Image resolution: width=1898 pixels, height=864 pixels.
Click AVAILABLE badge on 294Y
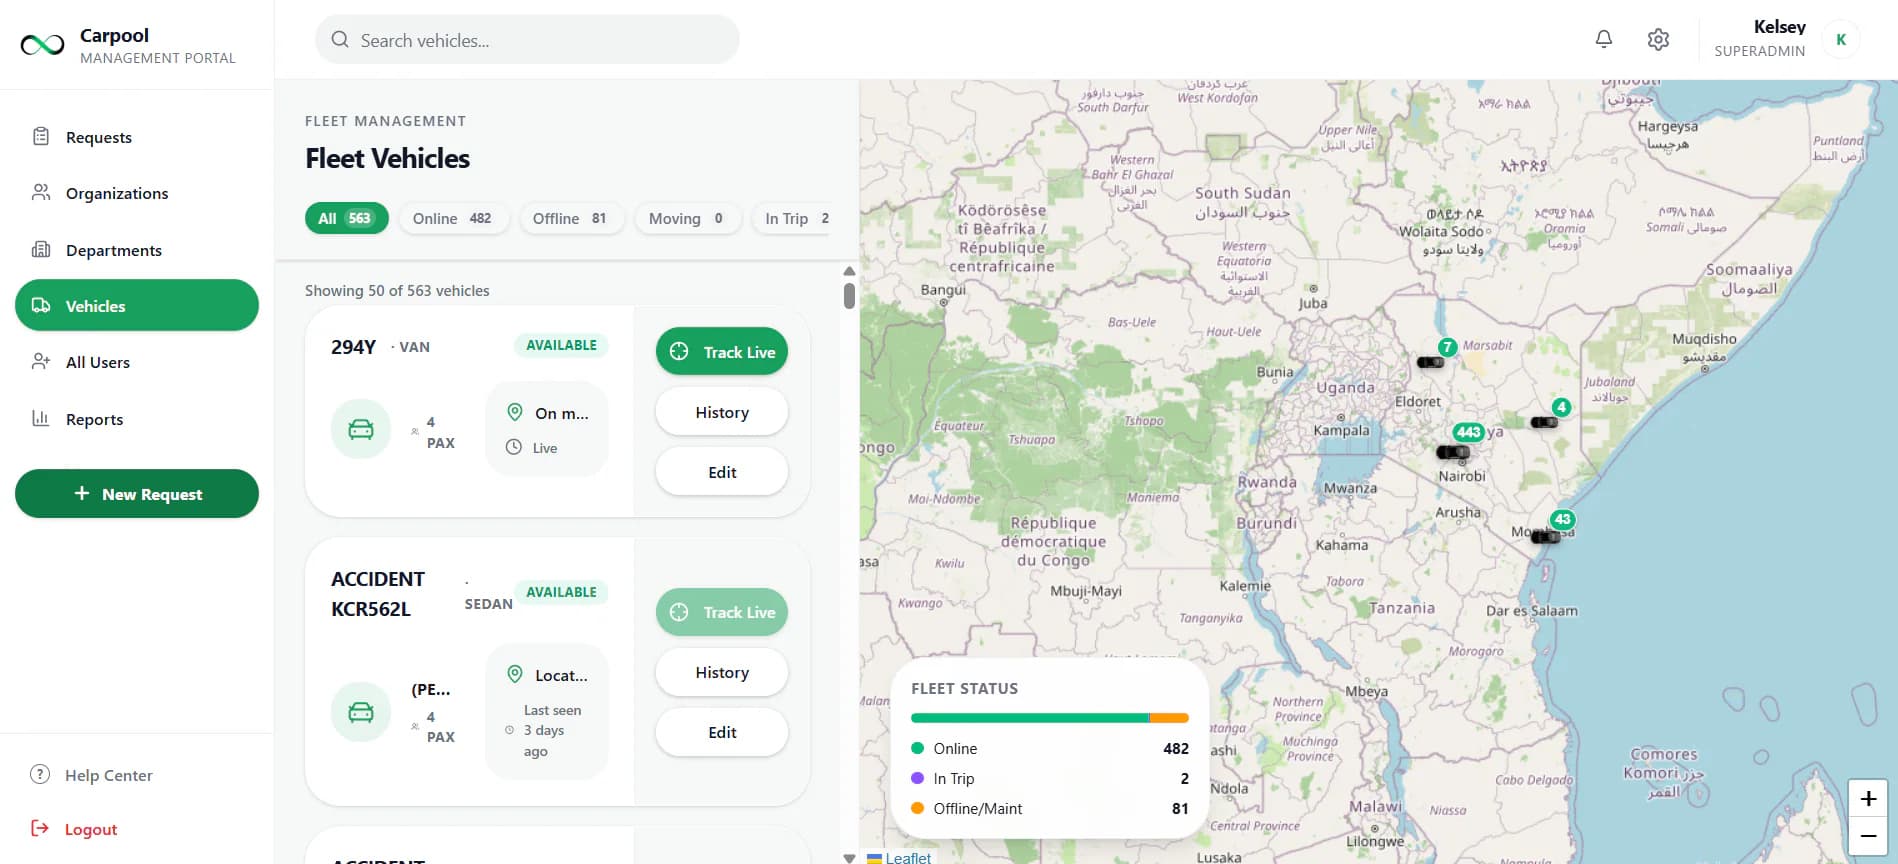coord(561,345)
